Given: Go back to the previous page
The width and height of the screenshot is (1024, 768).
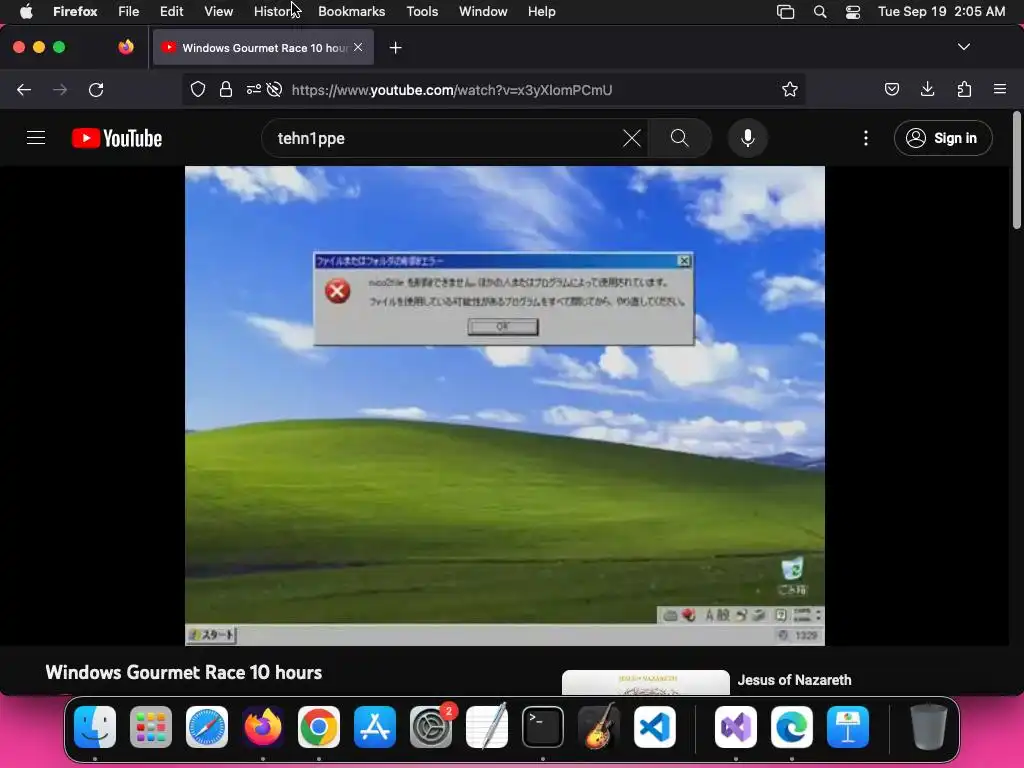Looking at the screenshot, I should click(x=24, y=89).
